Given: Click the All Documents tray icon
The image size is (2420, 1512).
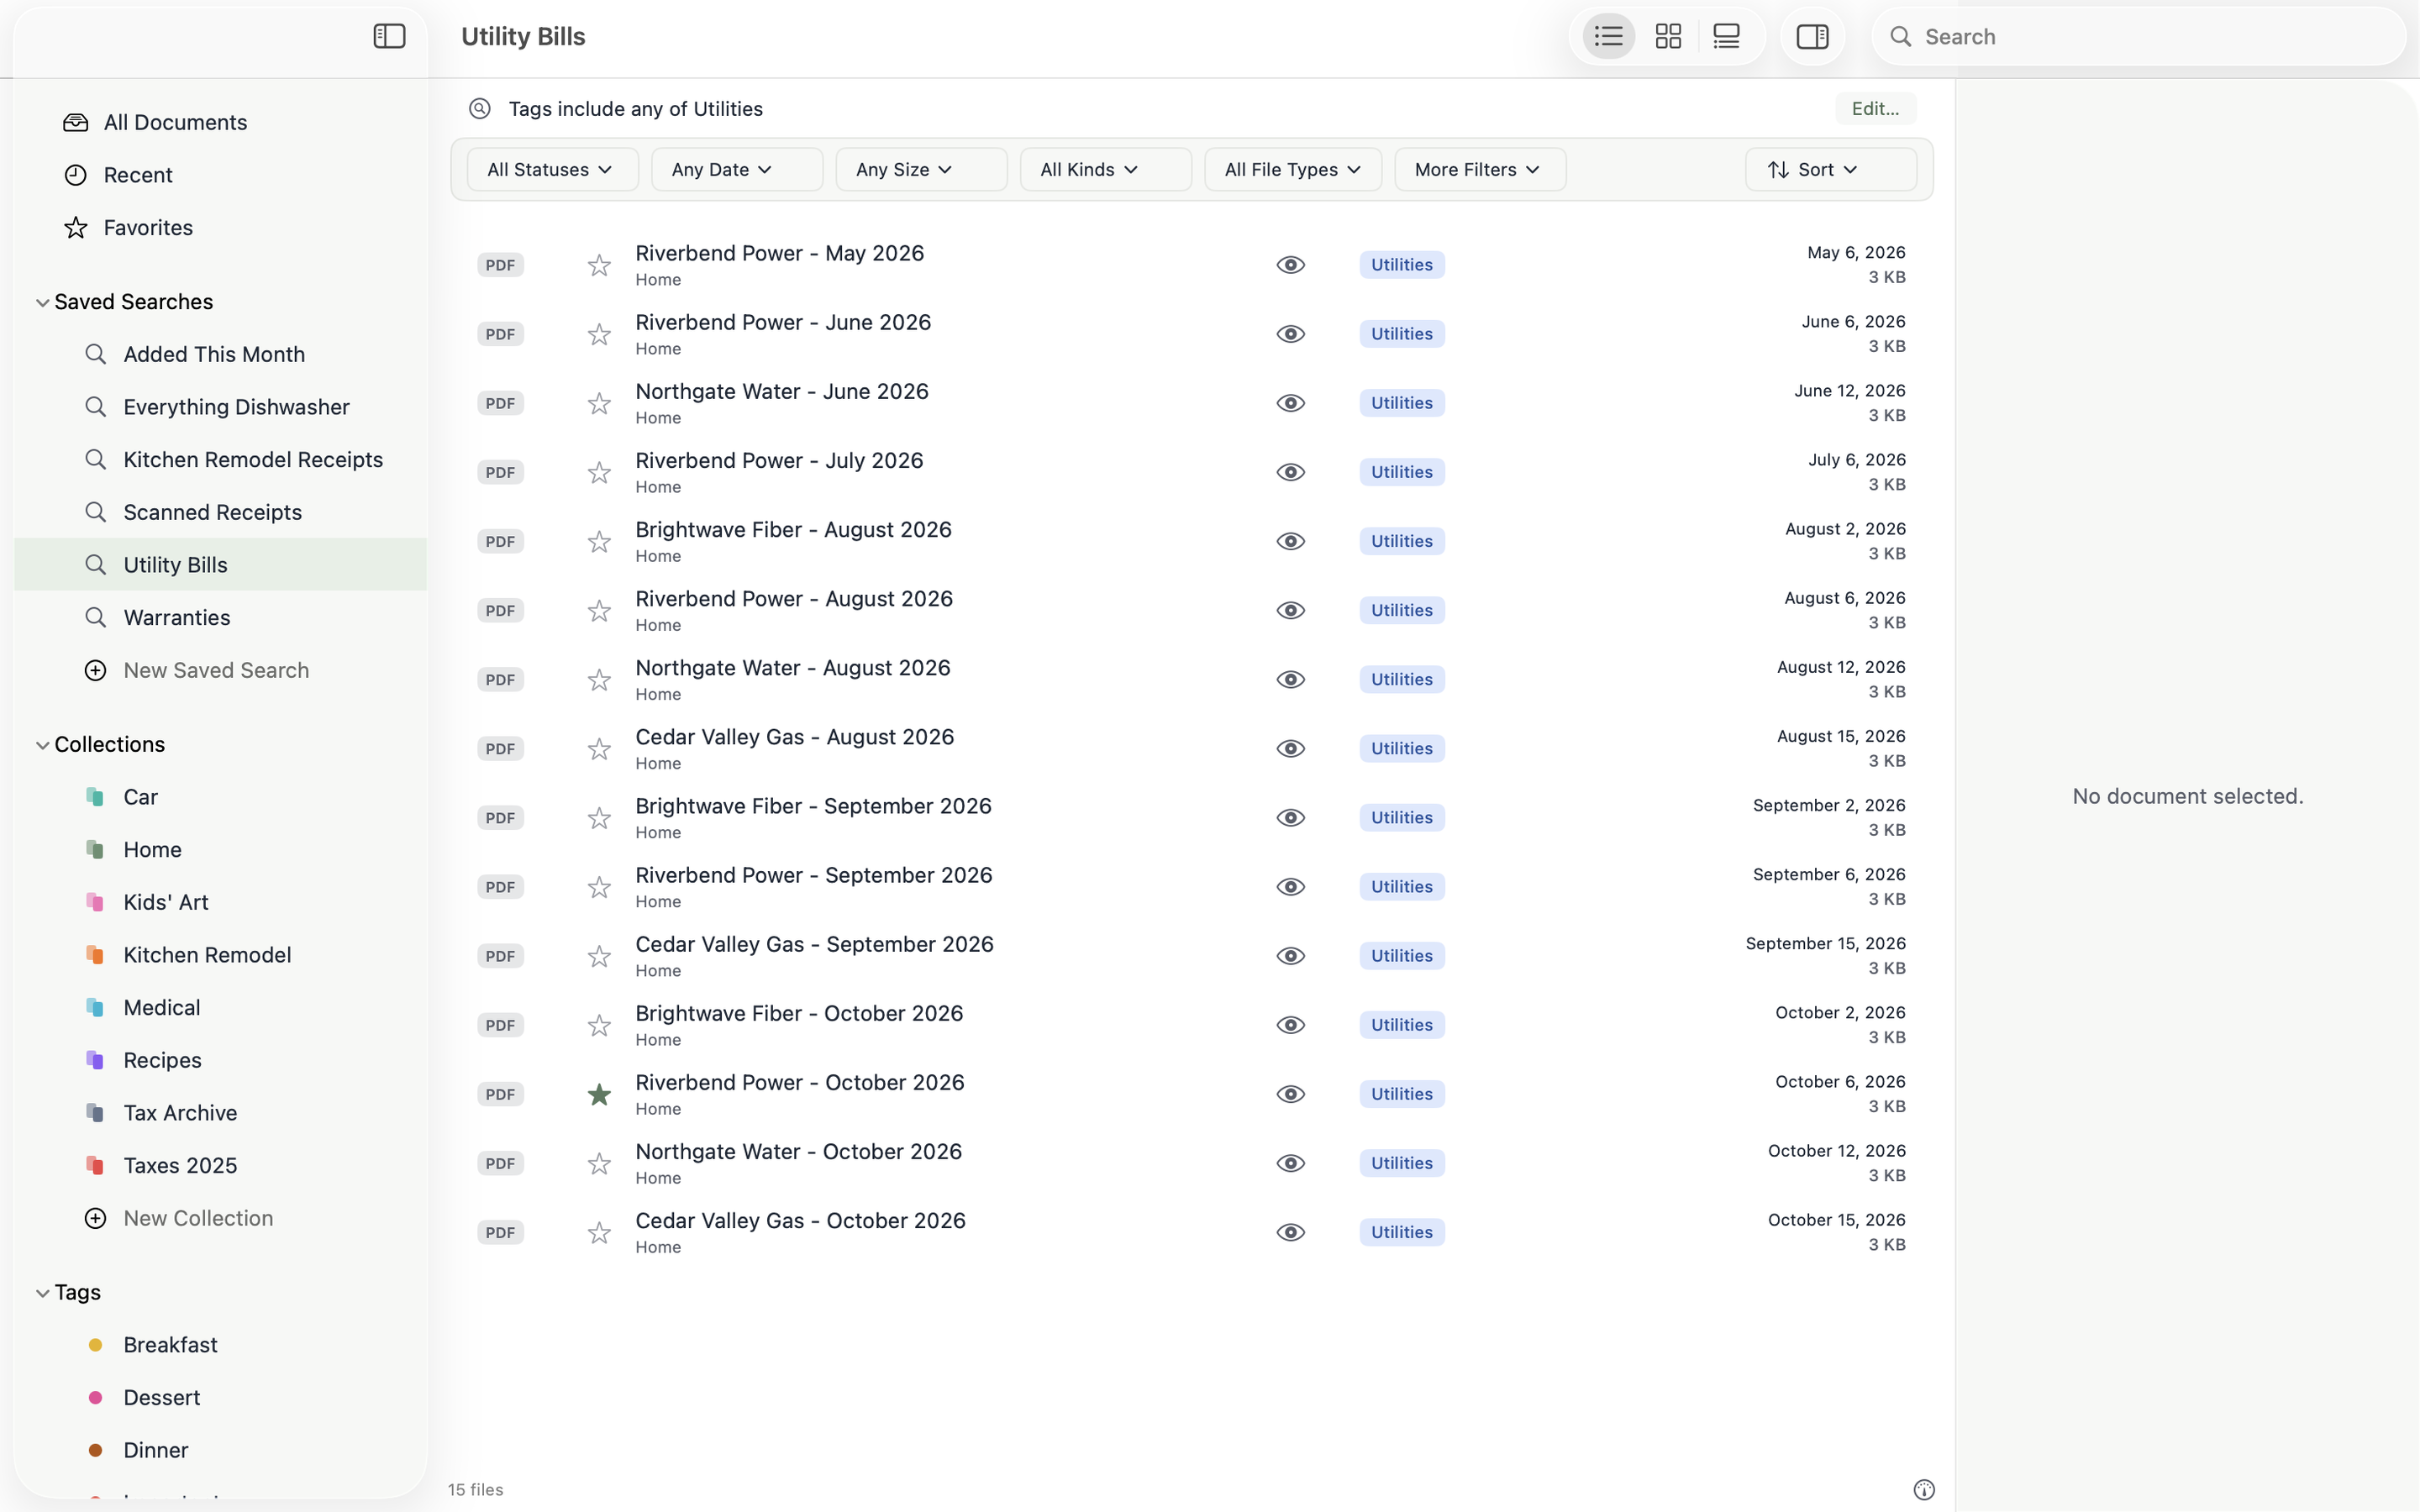Looking at the screenshot, I should pyautogui.click(x=75, y=122).
